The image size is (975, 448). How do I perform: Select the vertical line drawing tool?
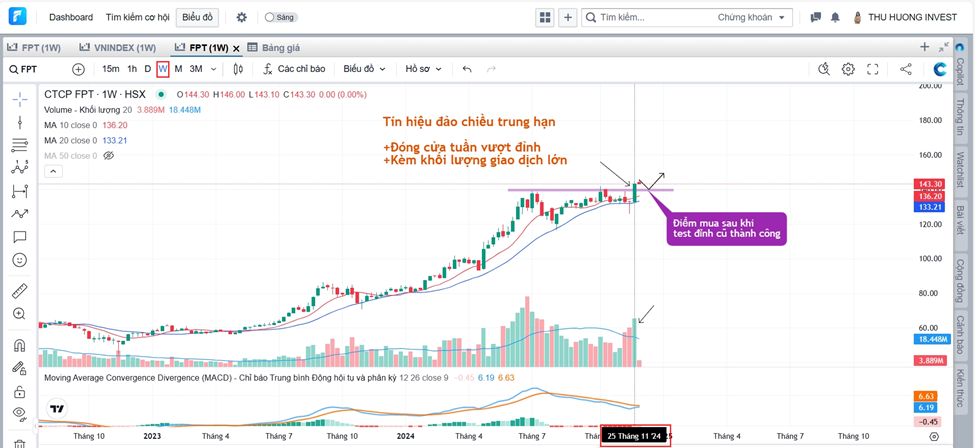20,122
